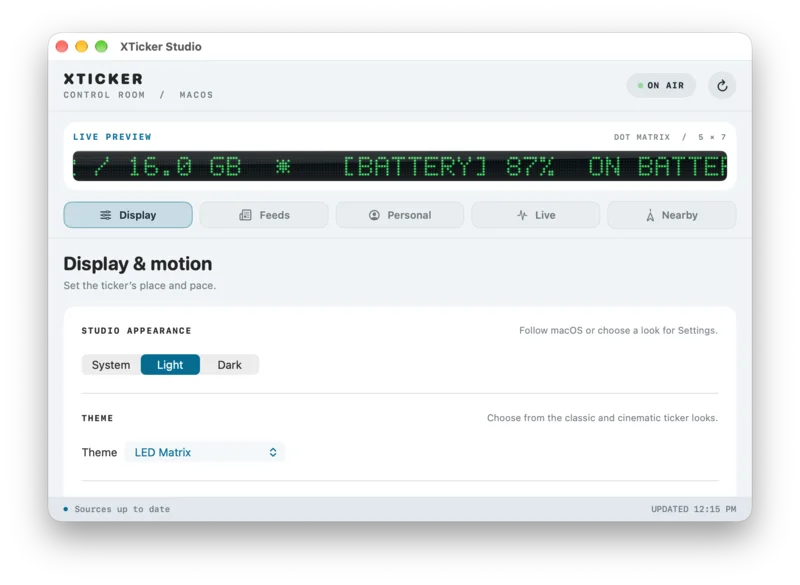The height and width of the screenshot is (585, 800).
Task: Close the XTicker Studio window
Action: (62, 46)
